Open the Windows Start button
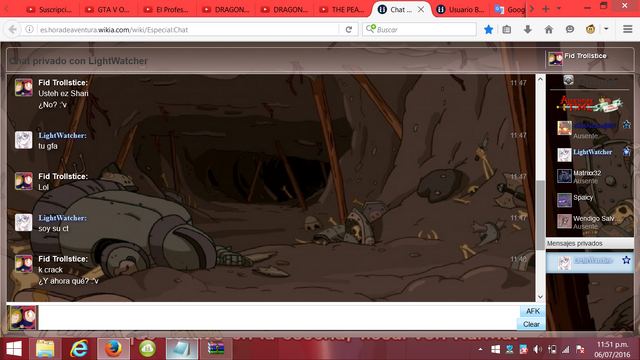Image resolution: width=640 pixels, height=360 pixels. click(x=14, y=349)
